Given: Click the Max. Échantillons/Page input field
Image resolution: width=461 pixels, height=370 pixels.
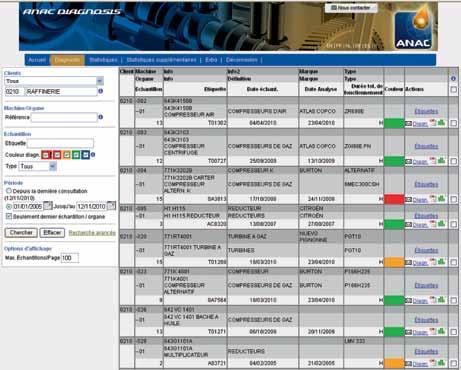Looking at the screenshot, I should click(x=70, y=258).
